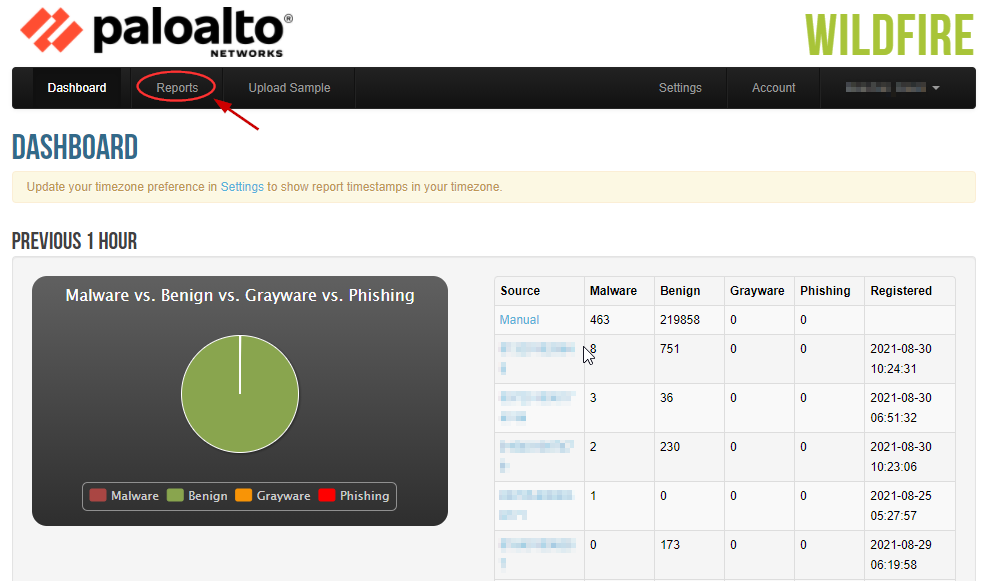Click the Dashboard page heading
The image size is (1006, 581).
point(75,147)
